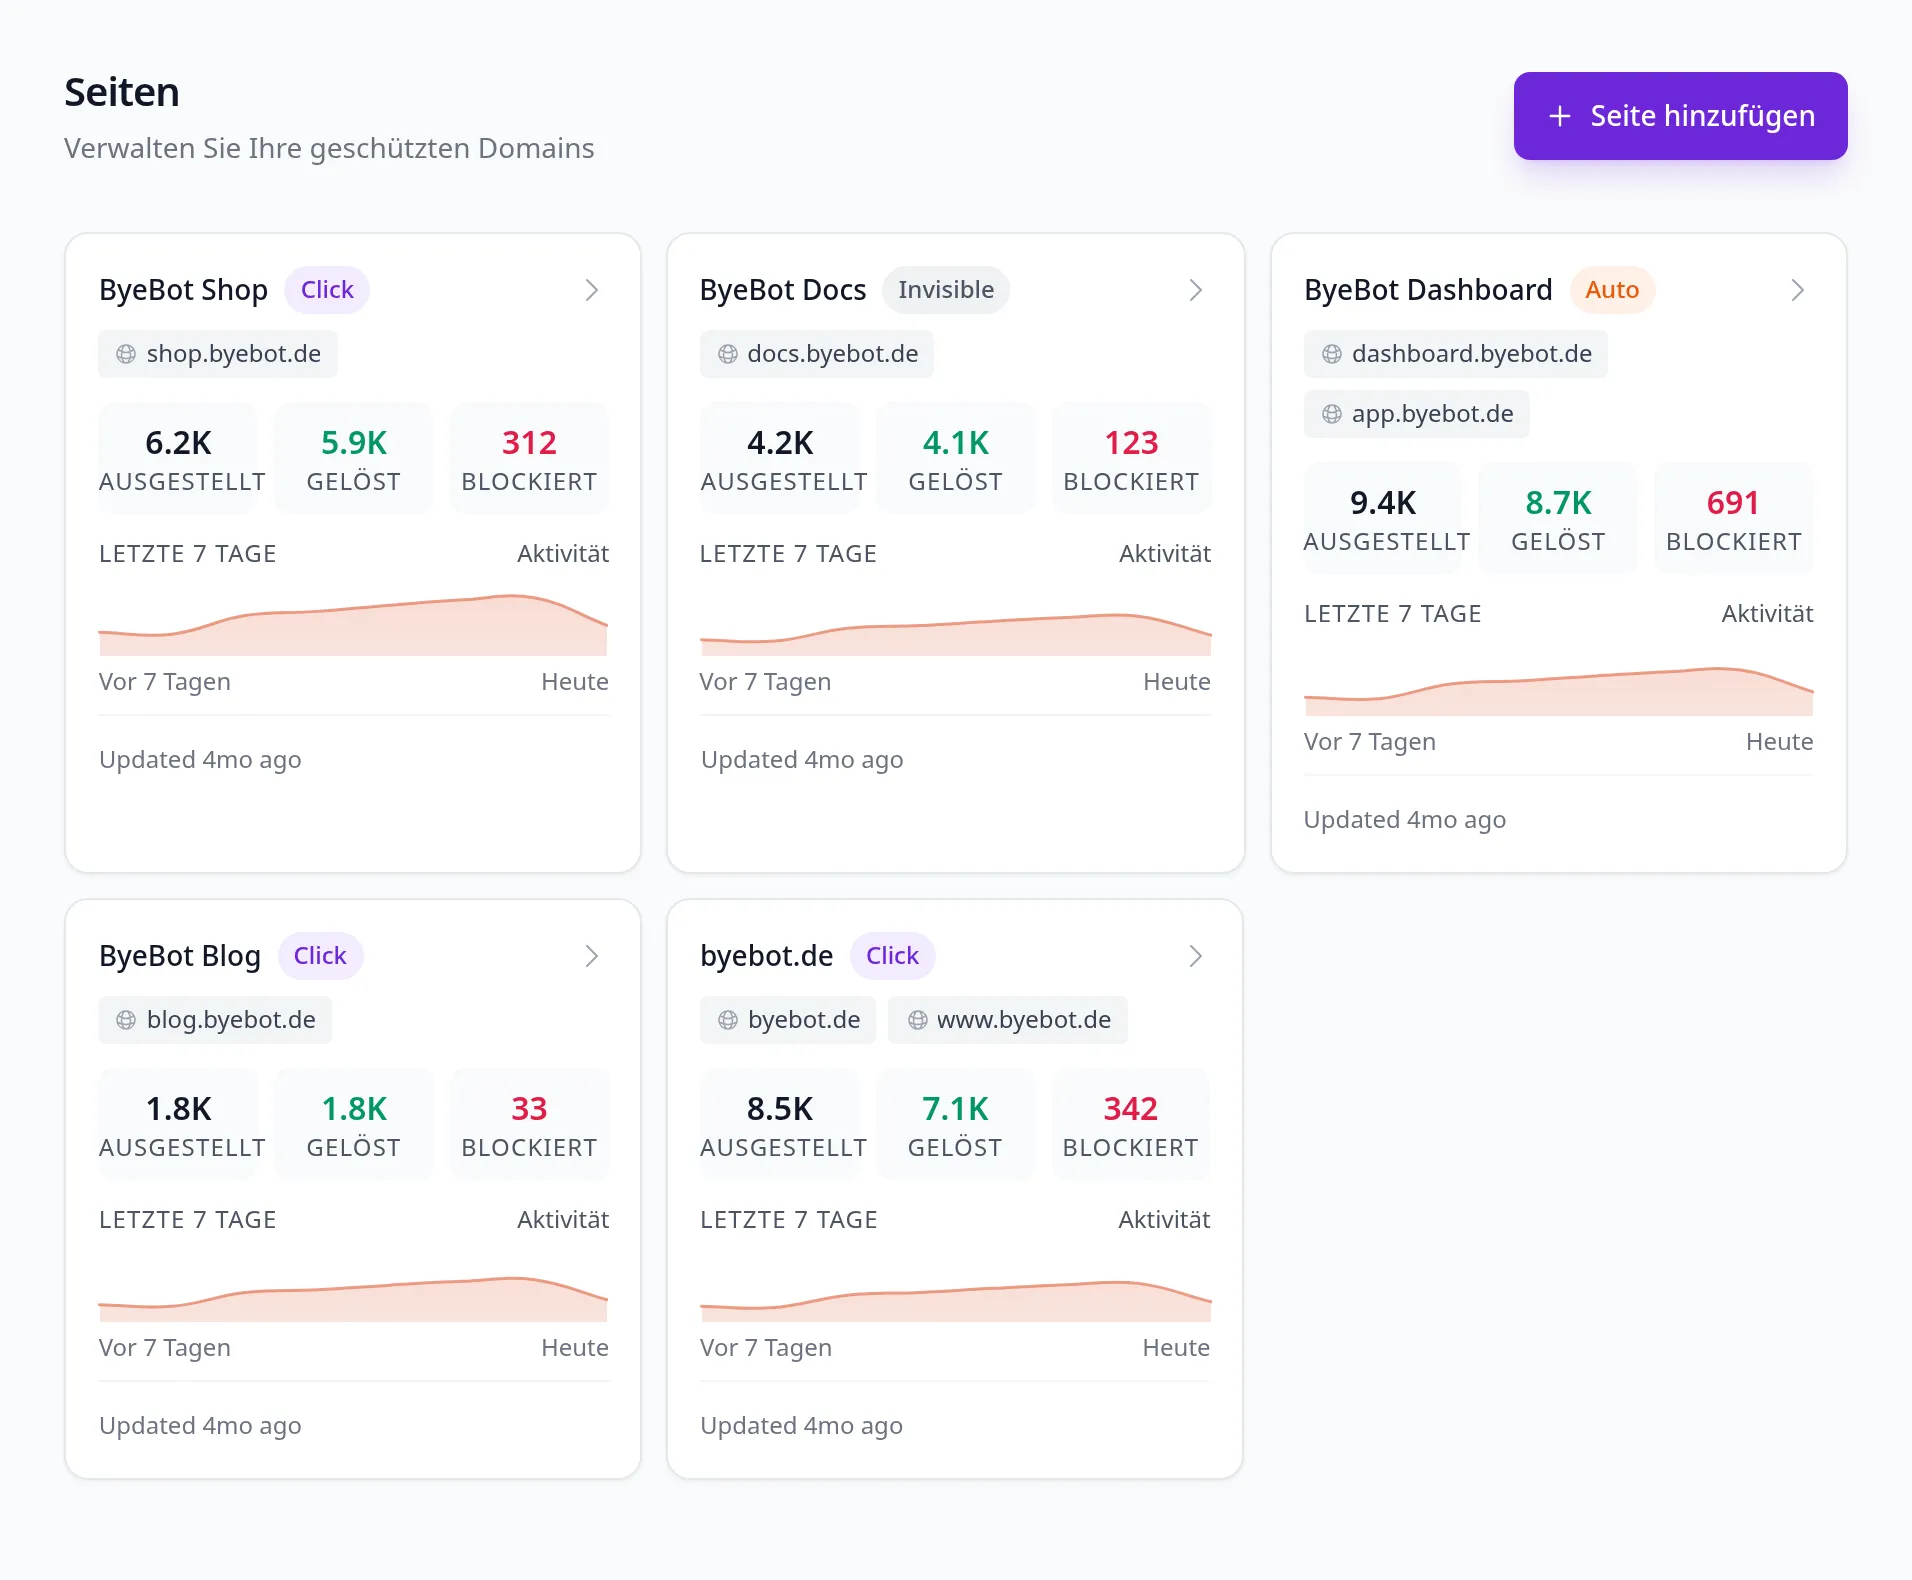Screen dimensions: 1912x1580
Task: Select the app.byebot.de domain chip
Action: (x=1417, y=414)
